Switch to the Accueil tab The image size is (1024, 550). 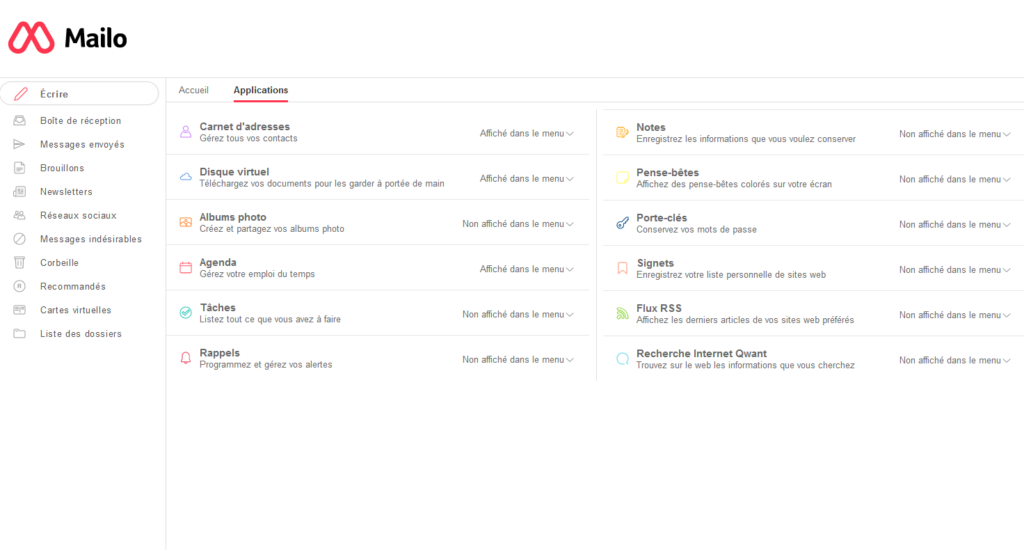[x=193, y=90]
